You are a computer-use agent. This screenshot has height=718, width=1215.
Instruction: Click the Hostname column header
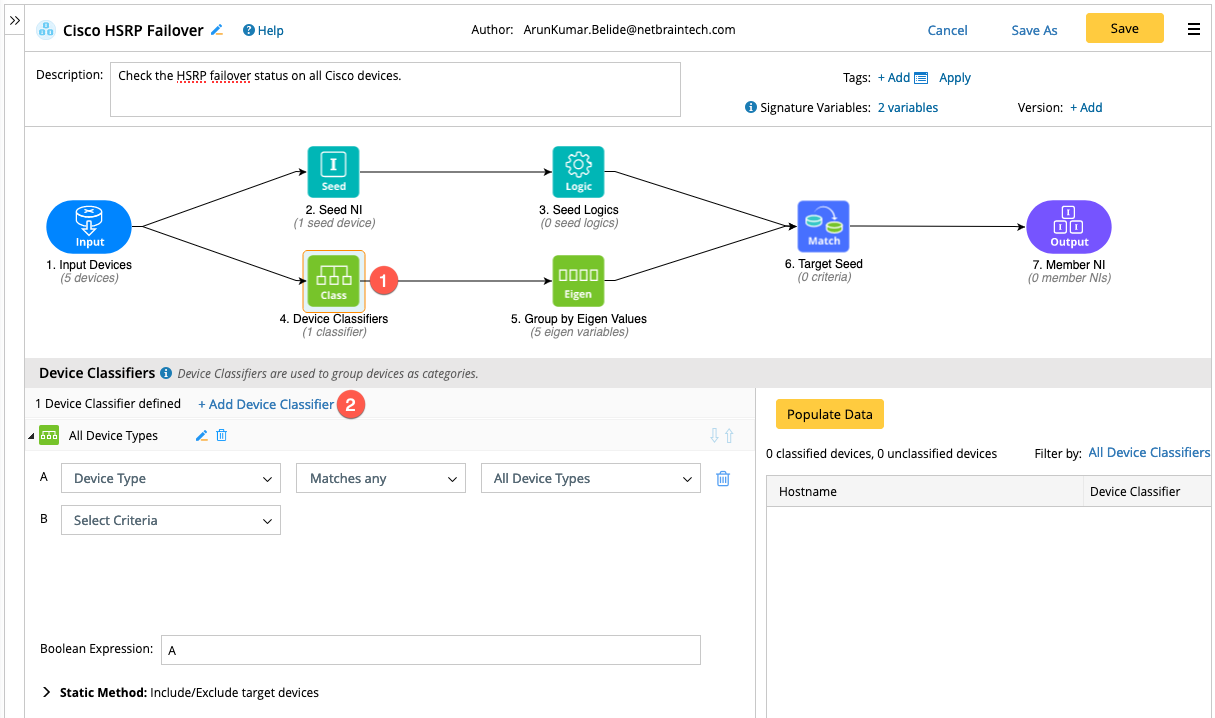(925, 491)
